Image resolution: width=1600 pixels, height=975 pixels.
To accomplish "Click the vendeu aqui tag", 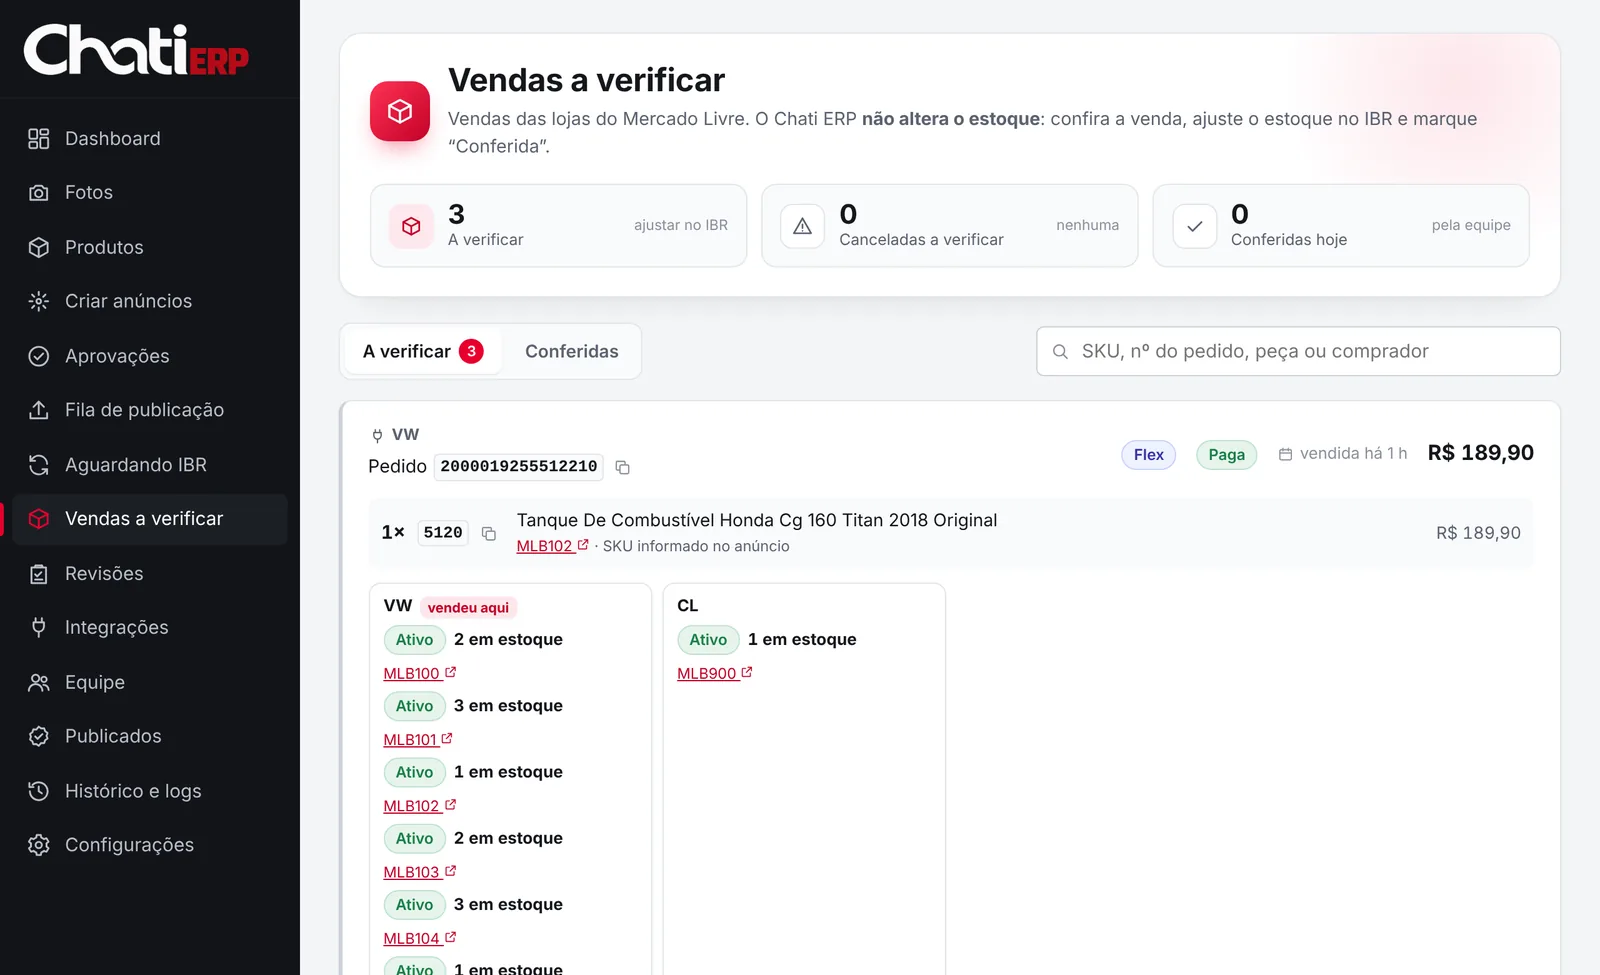I will (x=468, y=607).
